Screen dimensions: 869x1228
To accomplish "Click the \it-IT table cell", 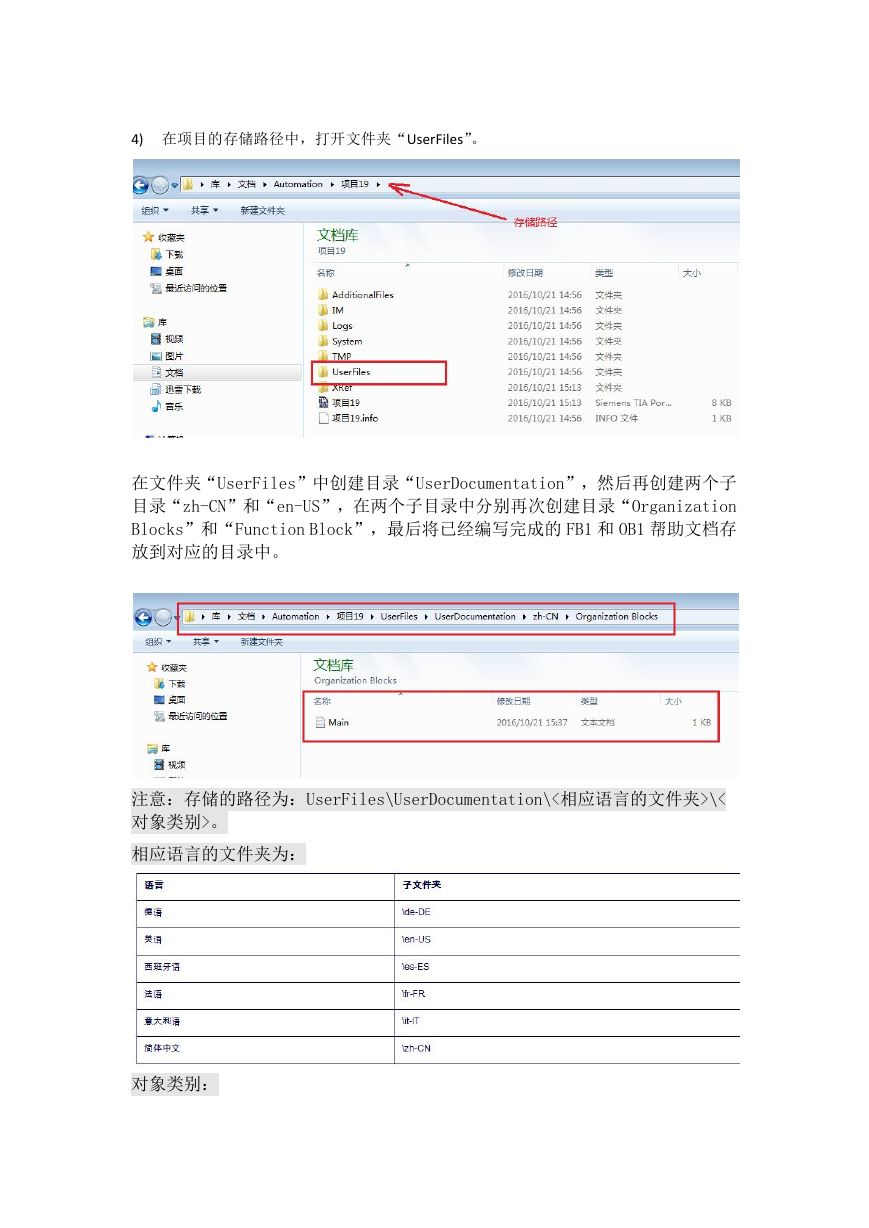I will pyautogui.click(x=568, y=1022).
